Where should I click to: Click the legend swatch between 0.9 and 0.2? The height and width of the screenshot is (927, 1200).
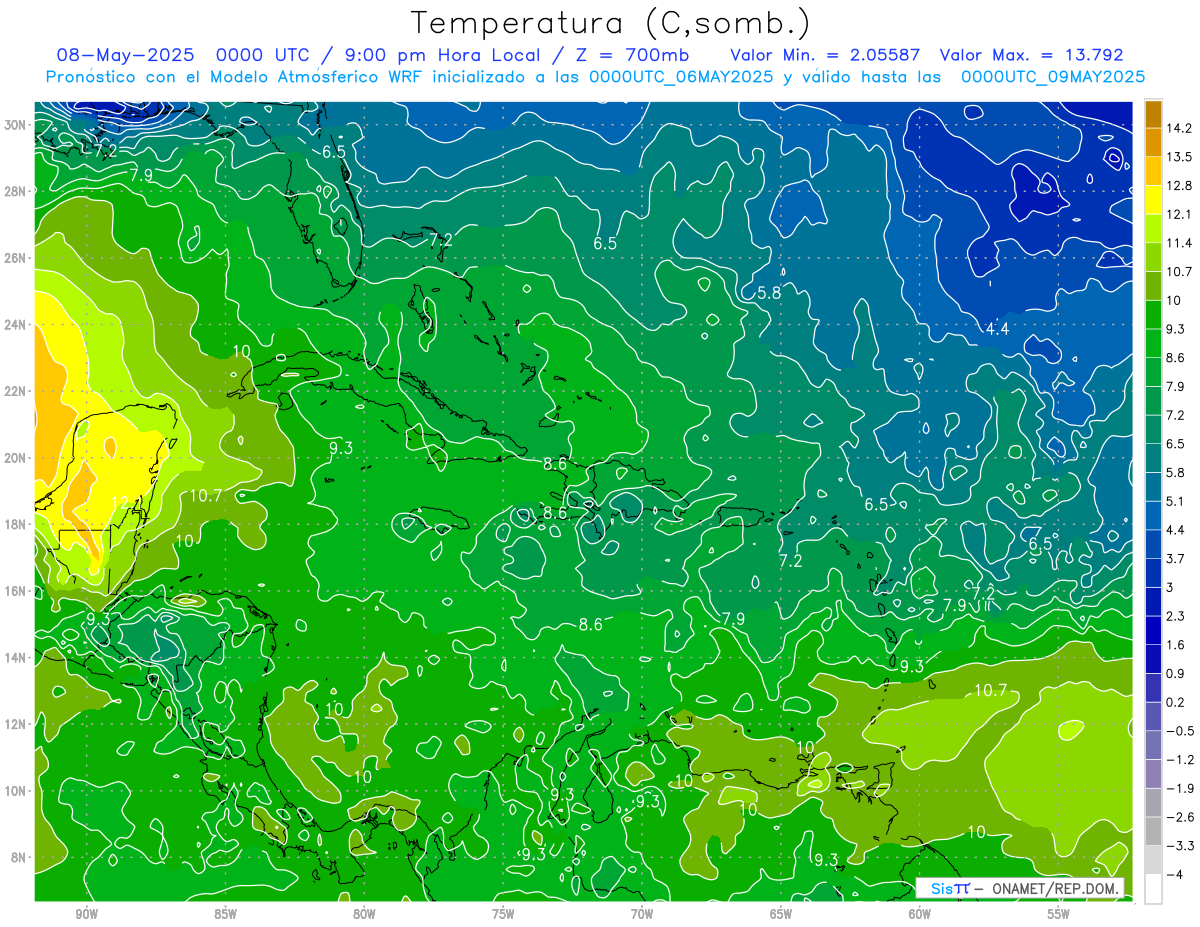pos(1153,688)
